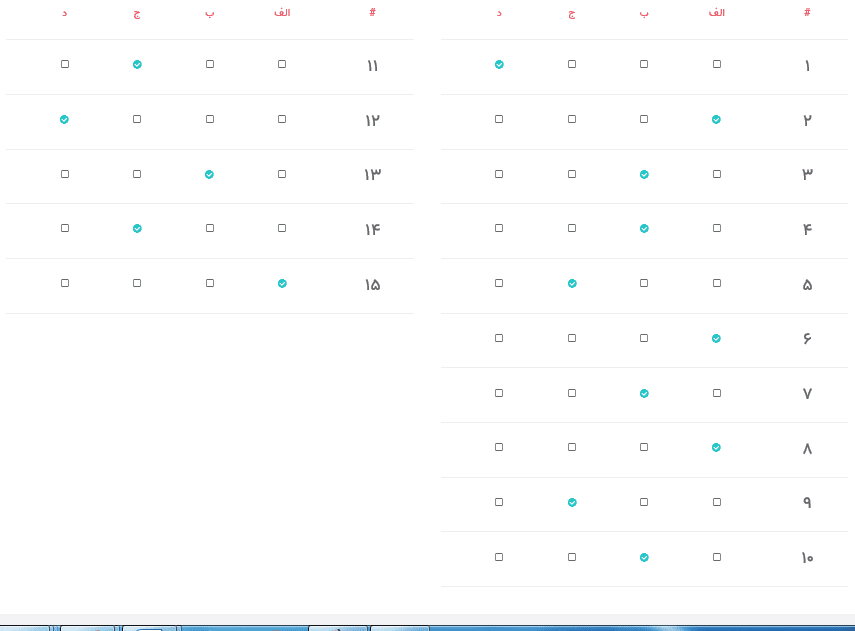This screenshot has height=631, width=855.
Task: Select option ب in question 1 row
Action: tap(644, 64)
